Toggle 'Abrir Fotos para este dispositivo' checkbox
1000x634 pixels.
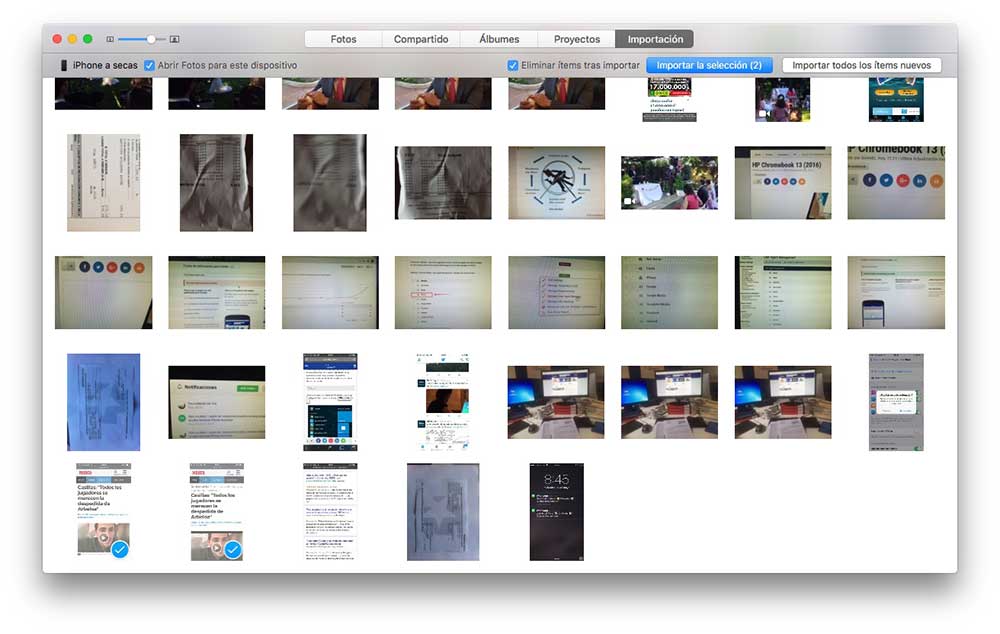tap(149, 65)
